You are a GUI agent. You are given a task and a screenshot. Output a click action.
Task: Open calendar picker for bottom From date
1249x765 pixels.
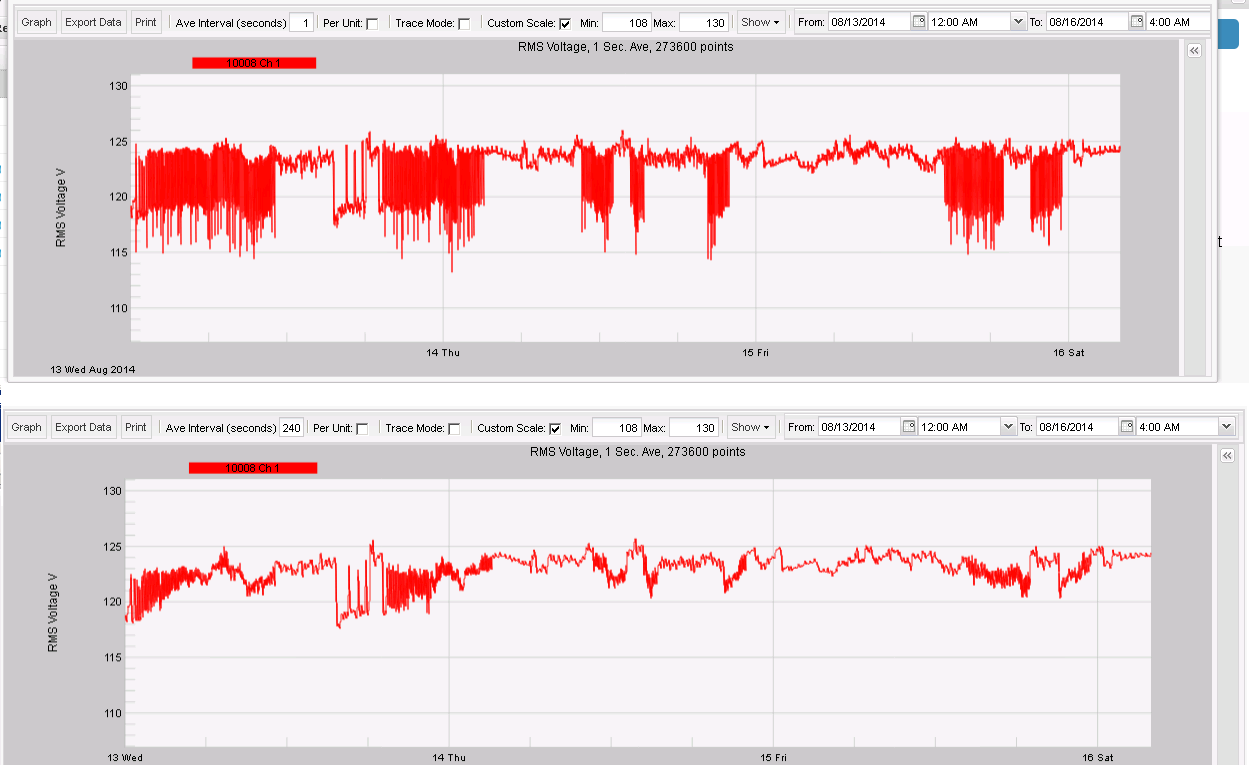909,426
